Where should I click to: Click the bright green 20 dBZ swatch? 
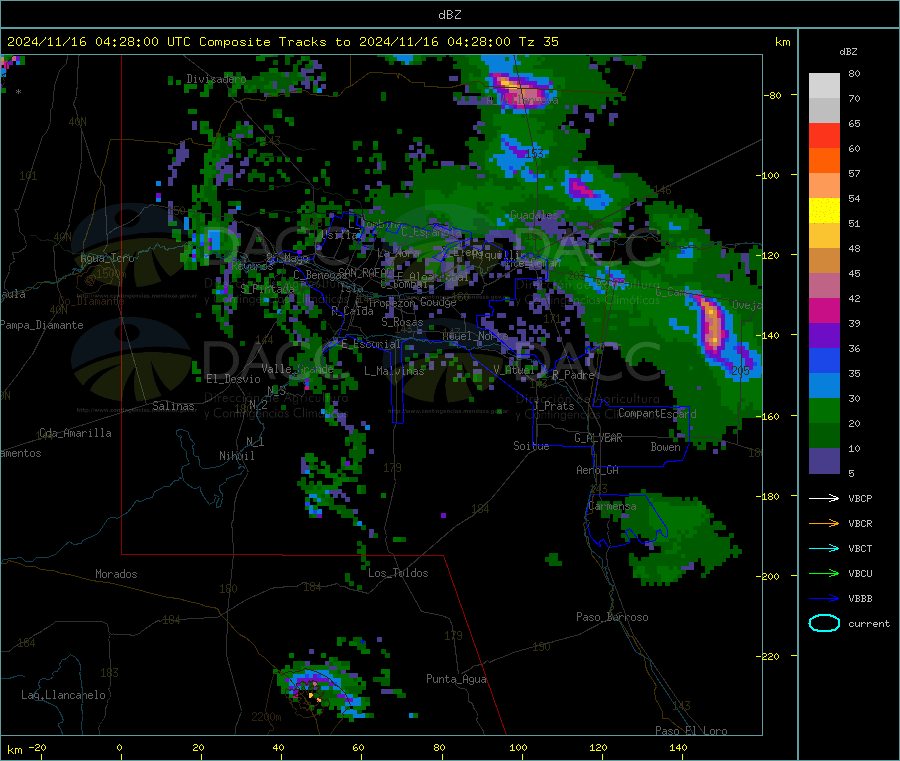click(824, 410)
